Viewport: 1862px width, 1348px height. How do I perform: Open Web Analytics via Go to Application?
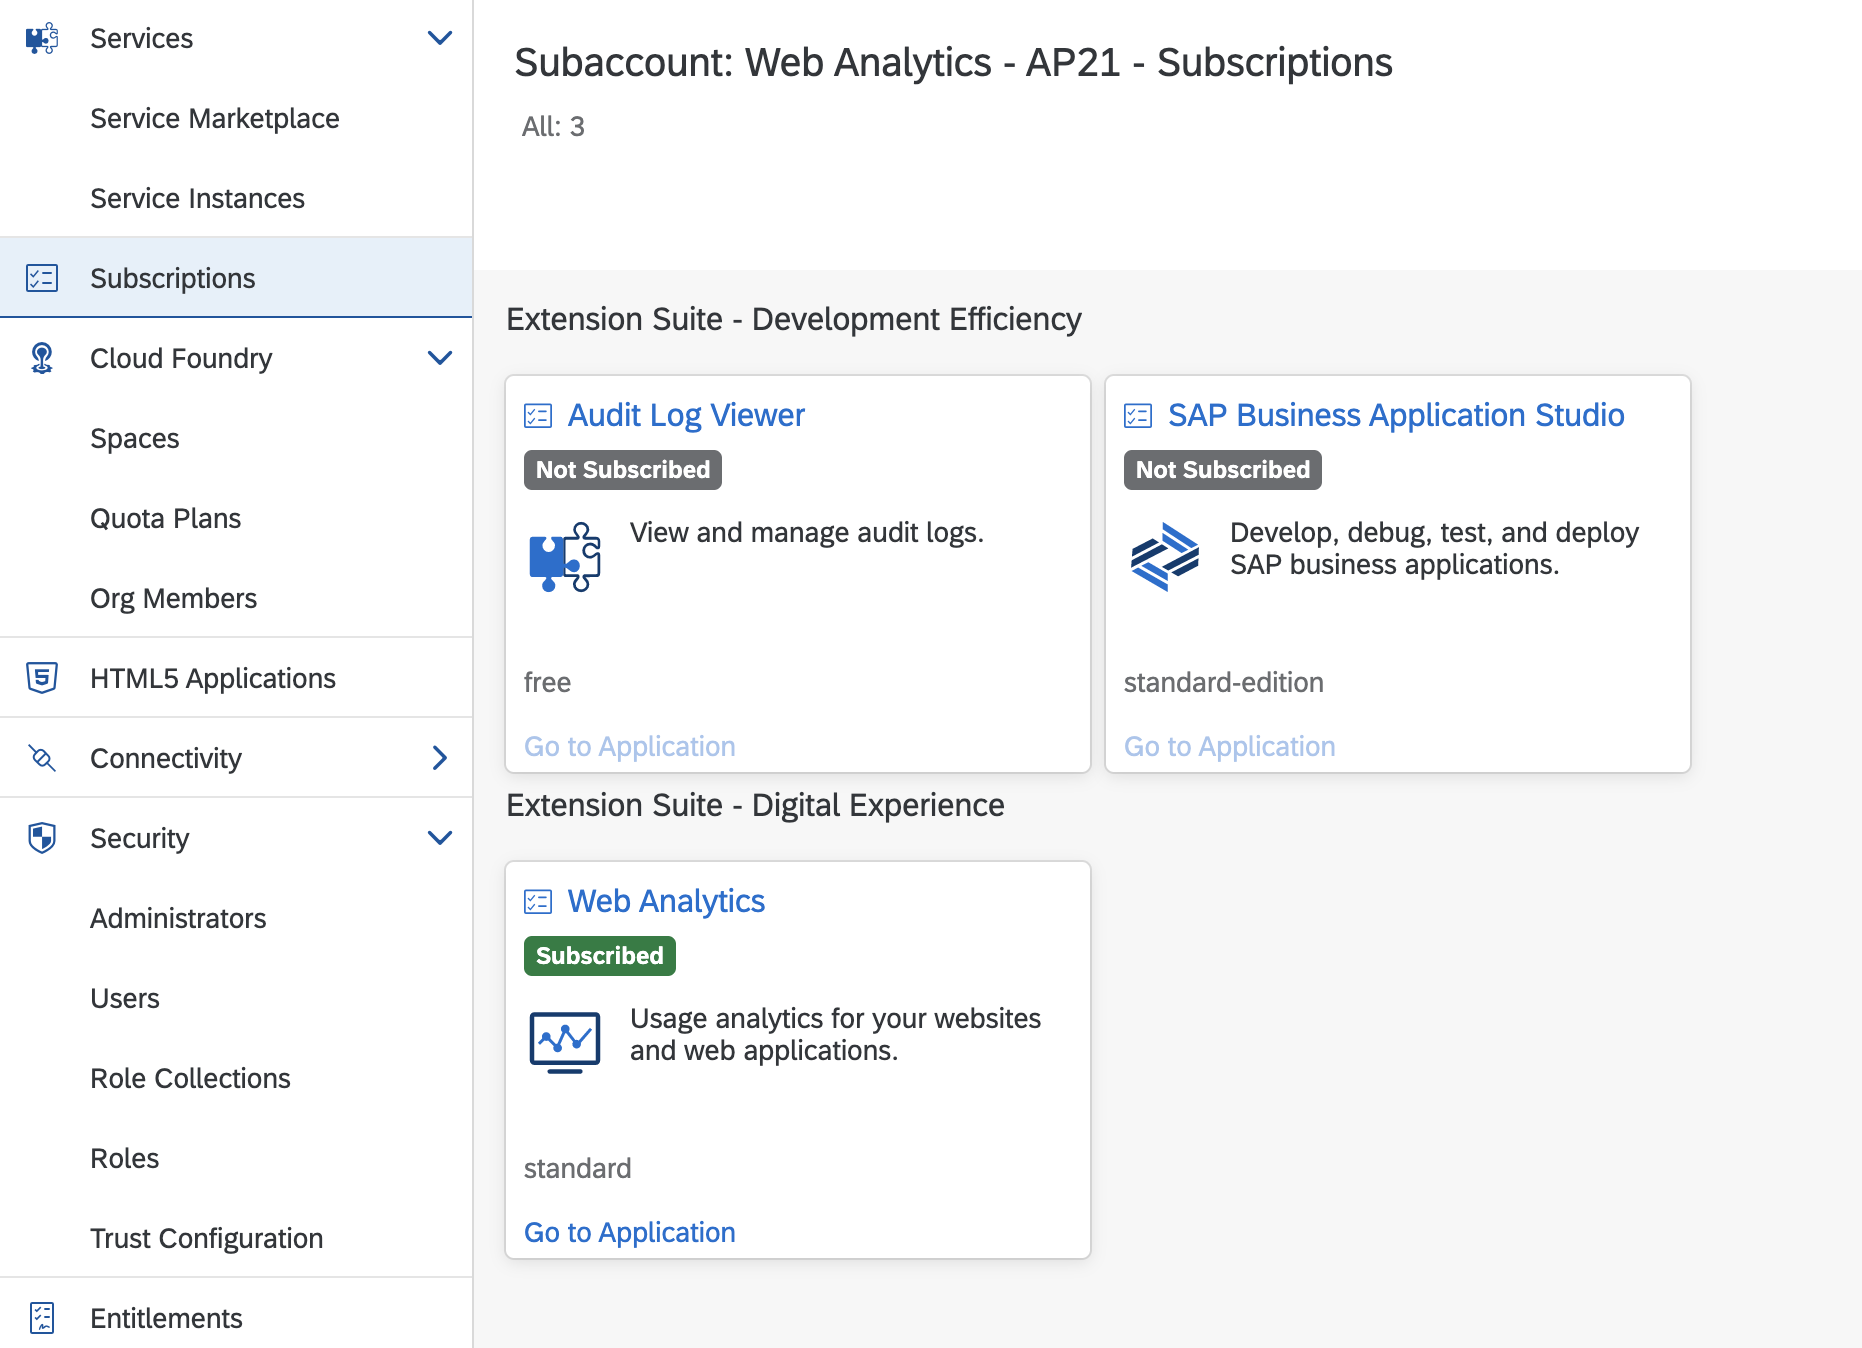coord(630,1232)
